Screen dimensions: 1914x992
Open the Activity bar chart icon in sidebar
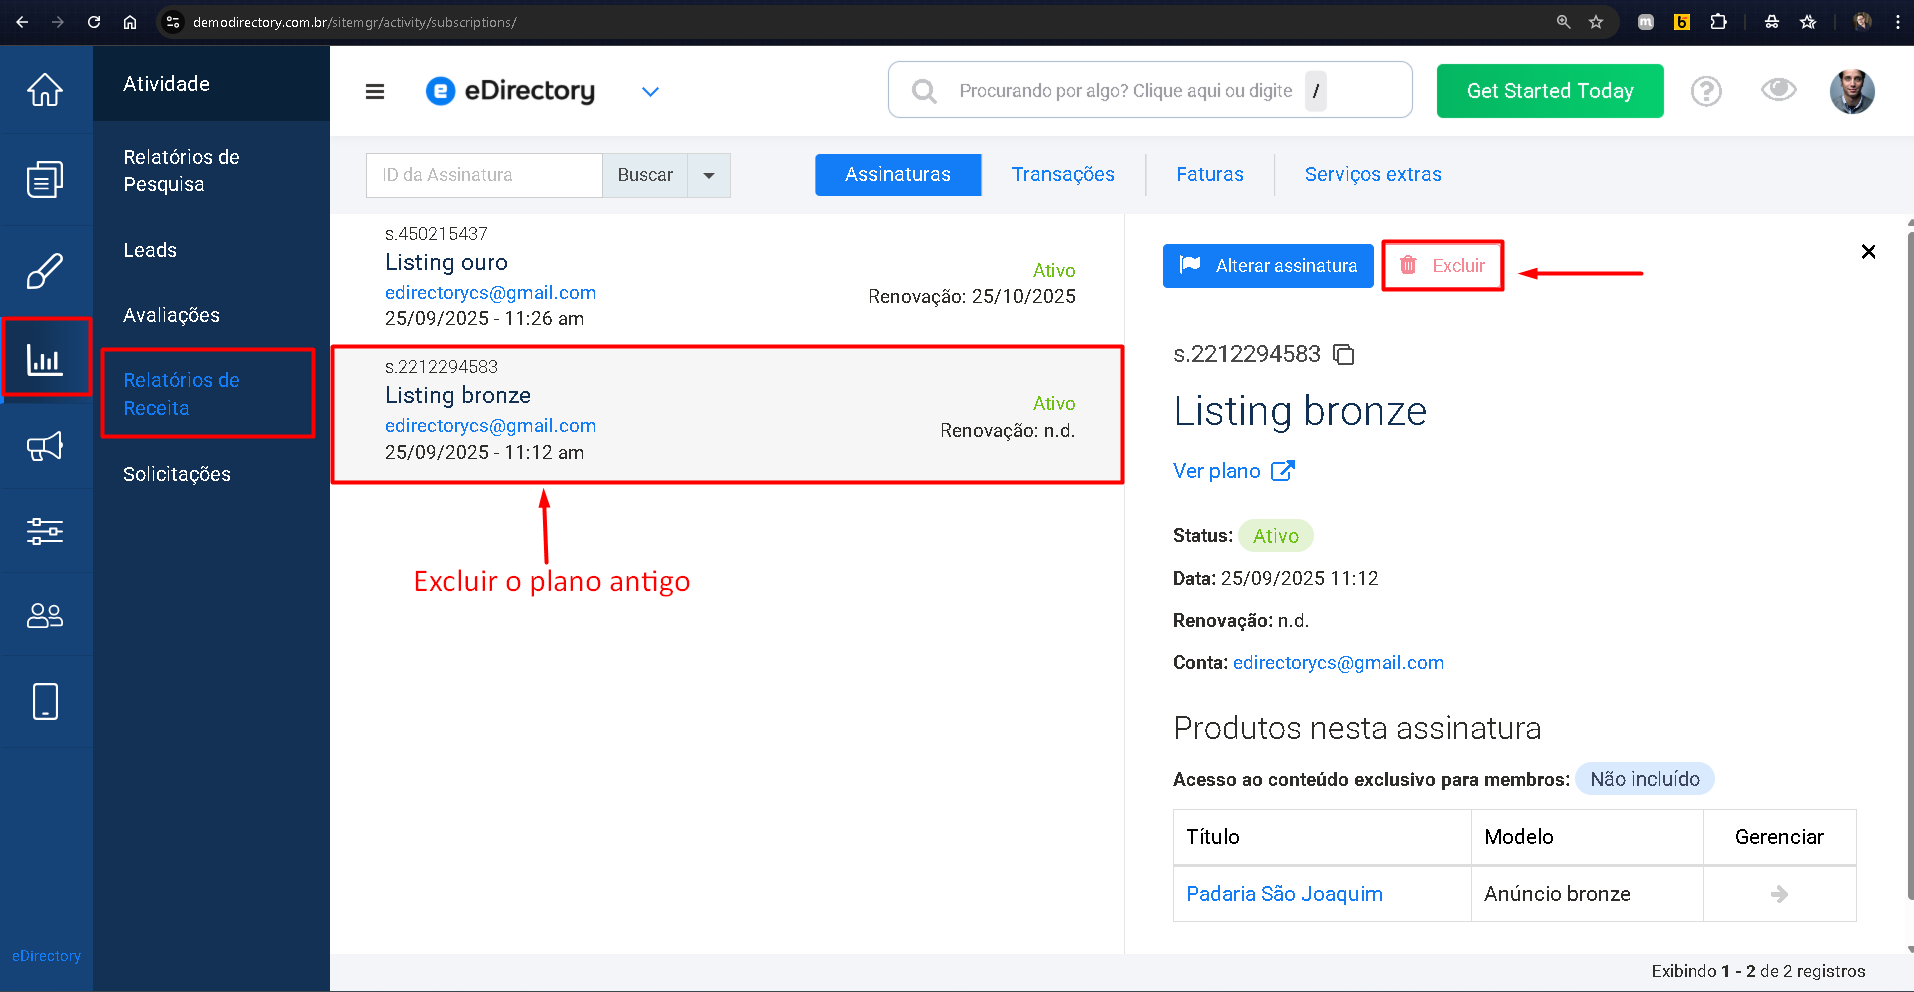coord(45,358)
